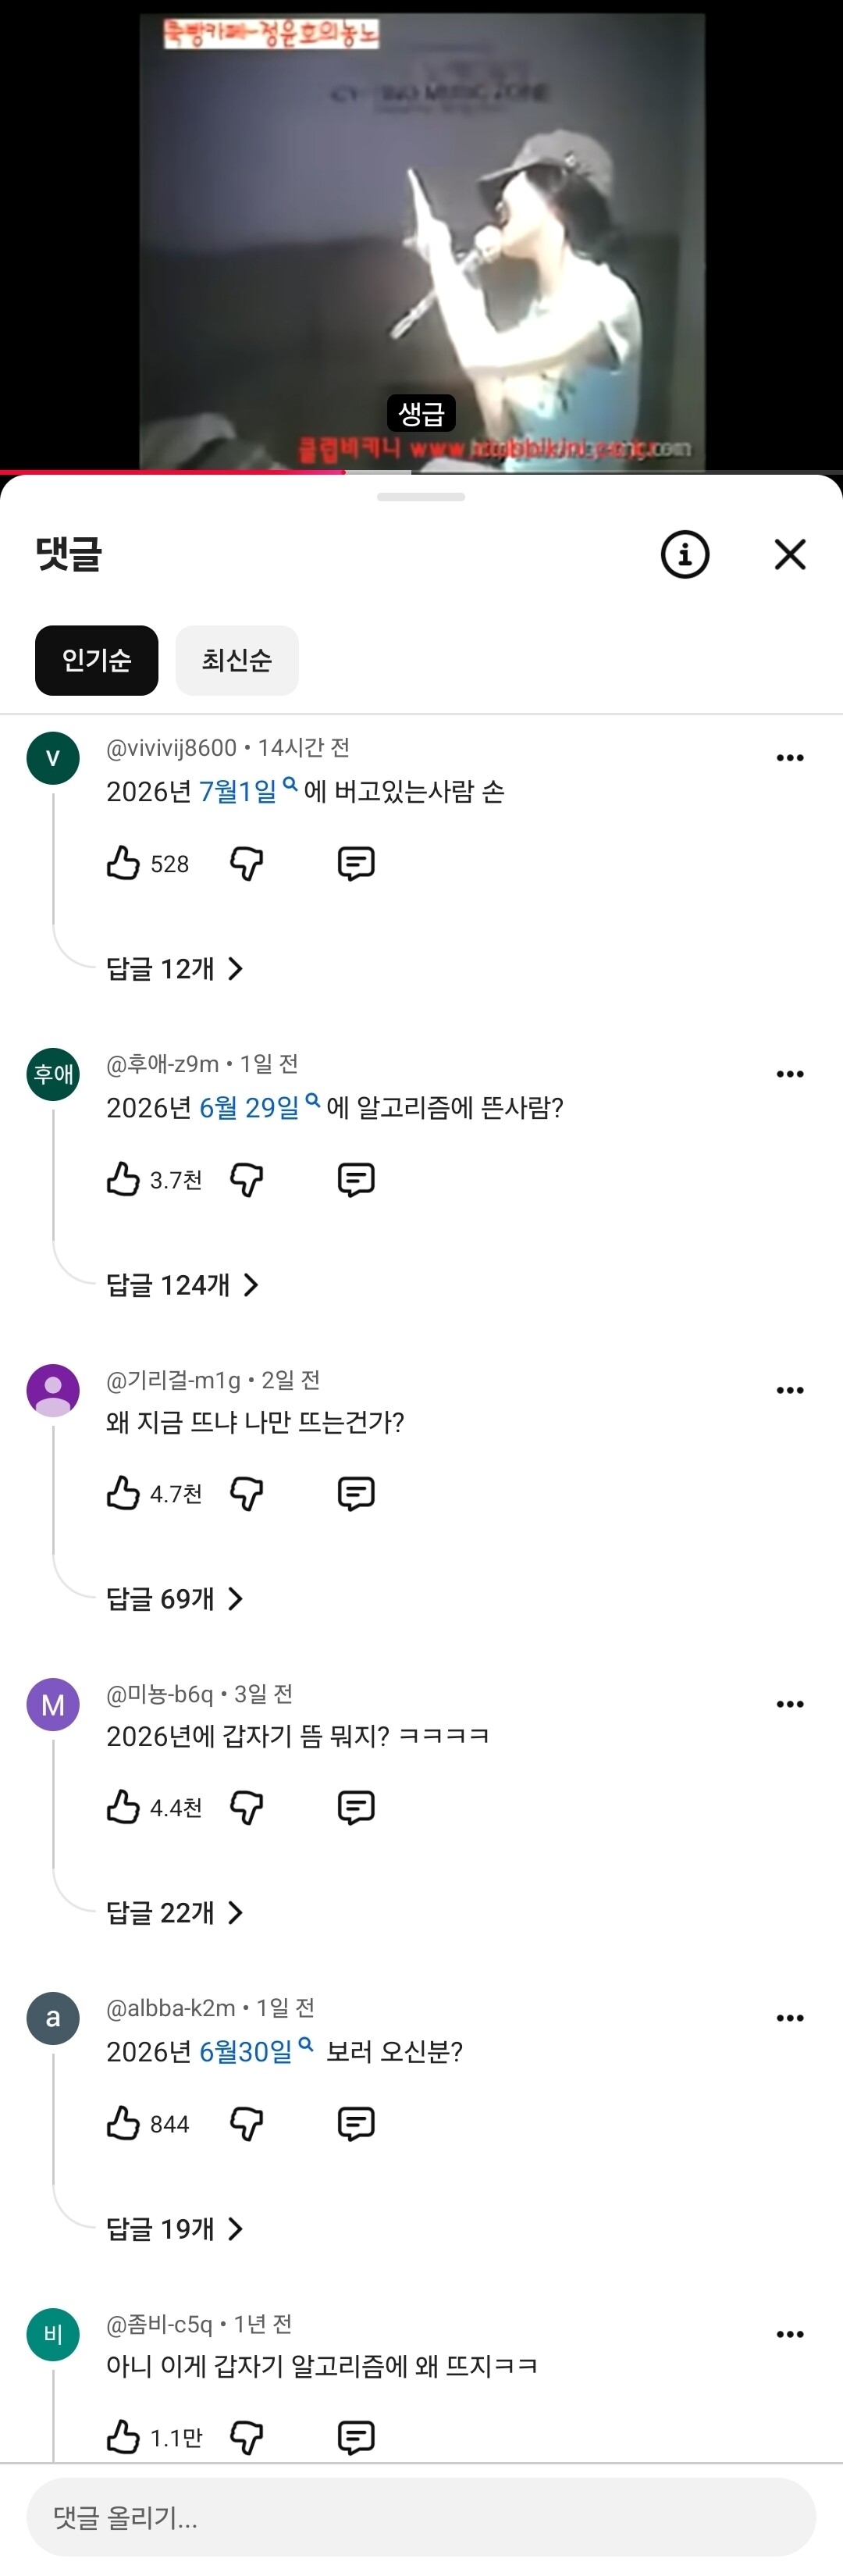Viewport: 843px width, 2576px height.
Task: Select the 인기순 sort tab
Action: pos(97,660)
